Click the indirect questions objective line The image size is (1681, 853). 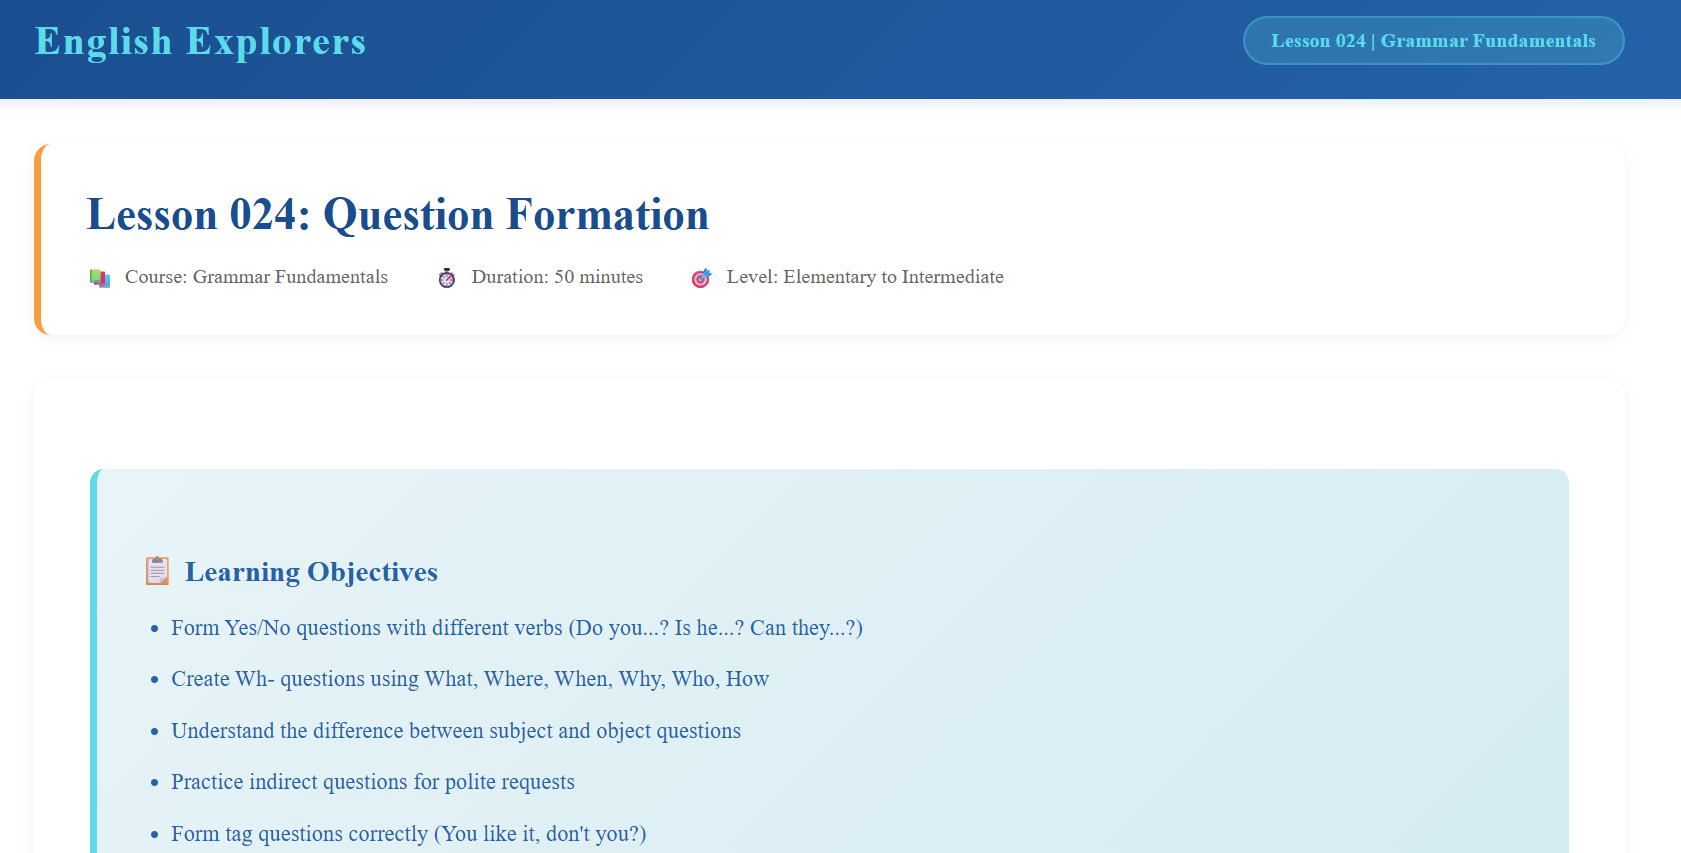click(x=372, y=782)
